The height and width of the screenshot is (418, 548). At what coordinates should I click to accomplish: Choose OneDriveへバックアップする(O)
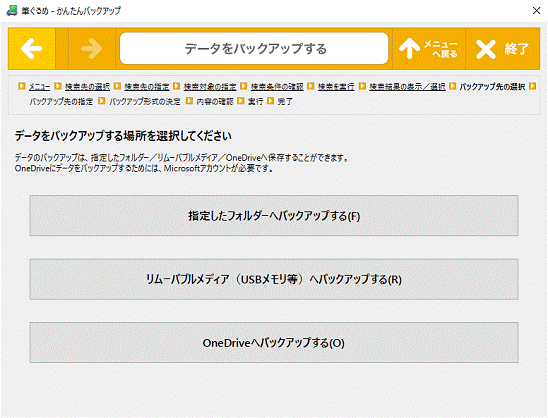274,343
